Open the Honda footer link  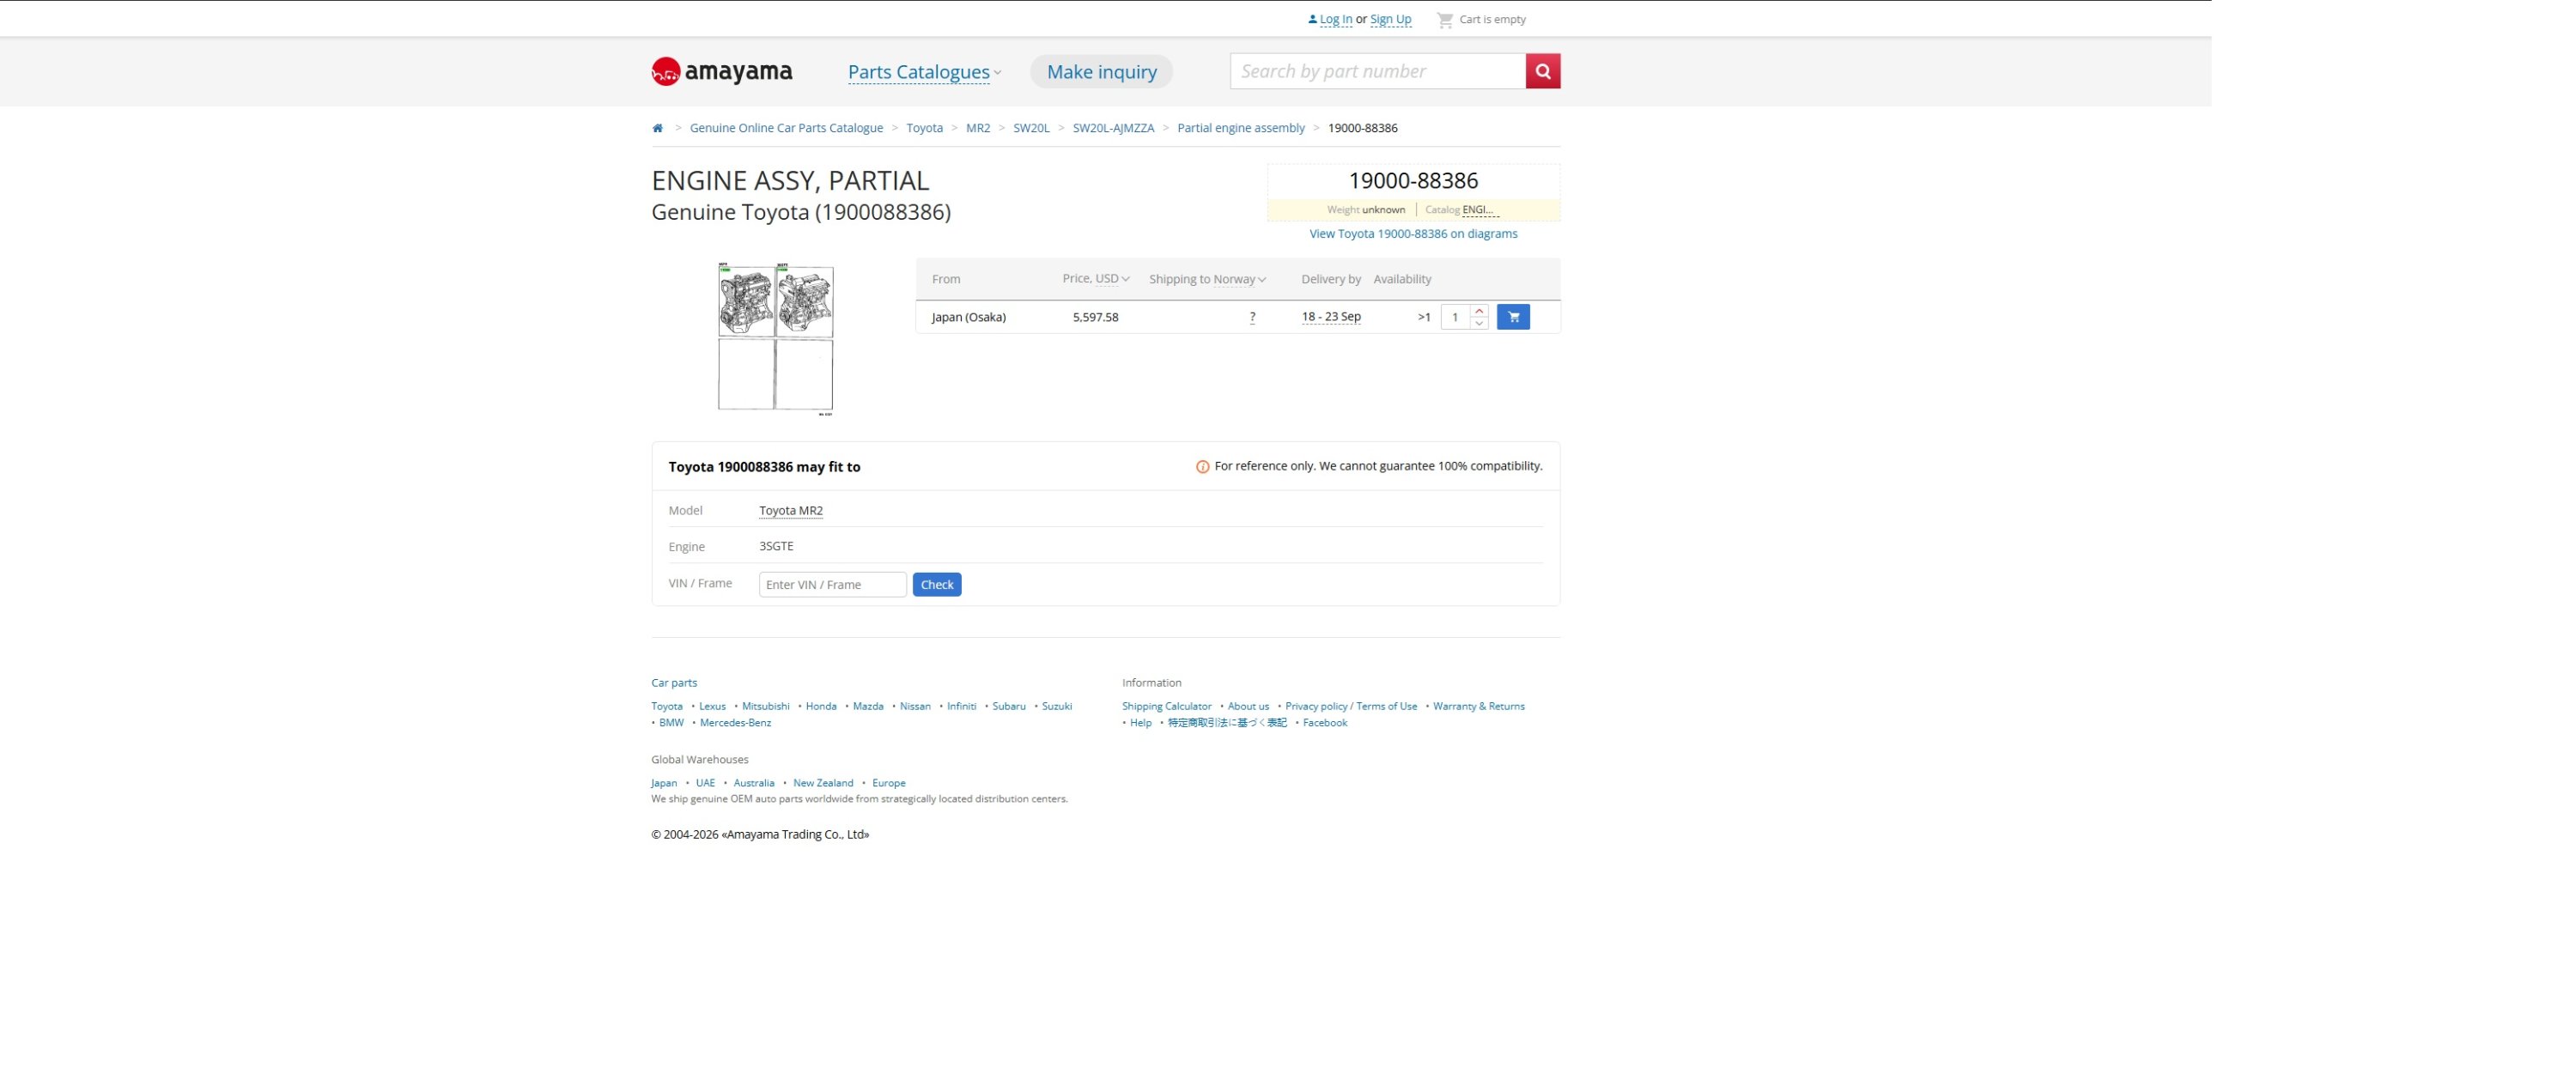click(x=821, y=706)
